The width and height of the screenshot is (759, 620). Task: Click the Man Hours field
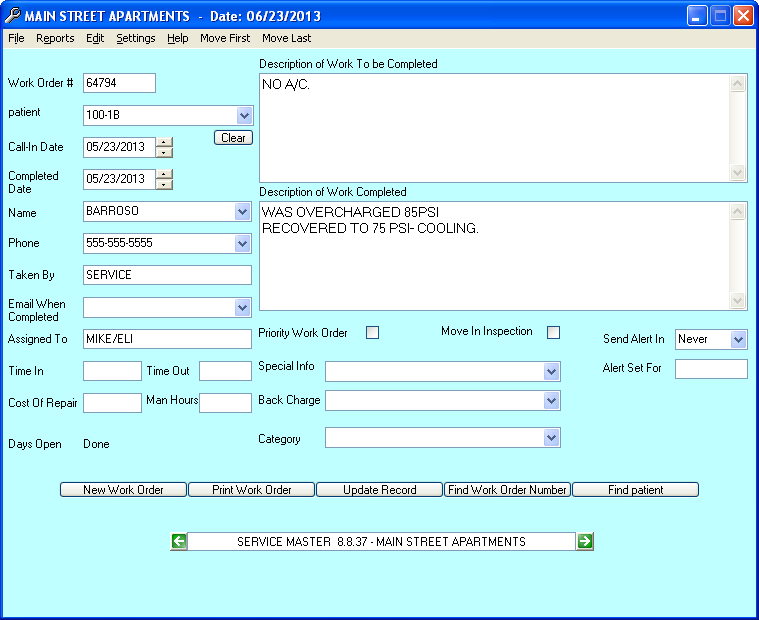click(226, 403)
